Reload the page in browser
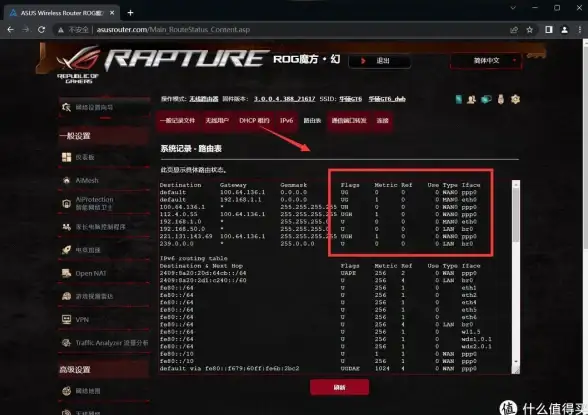The image size is (588, 415). [42, 30]
